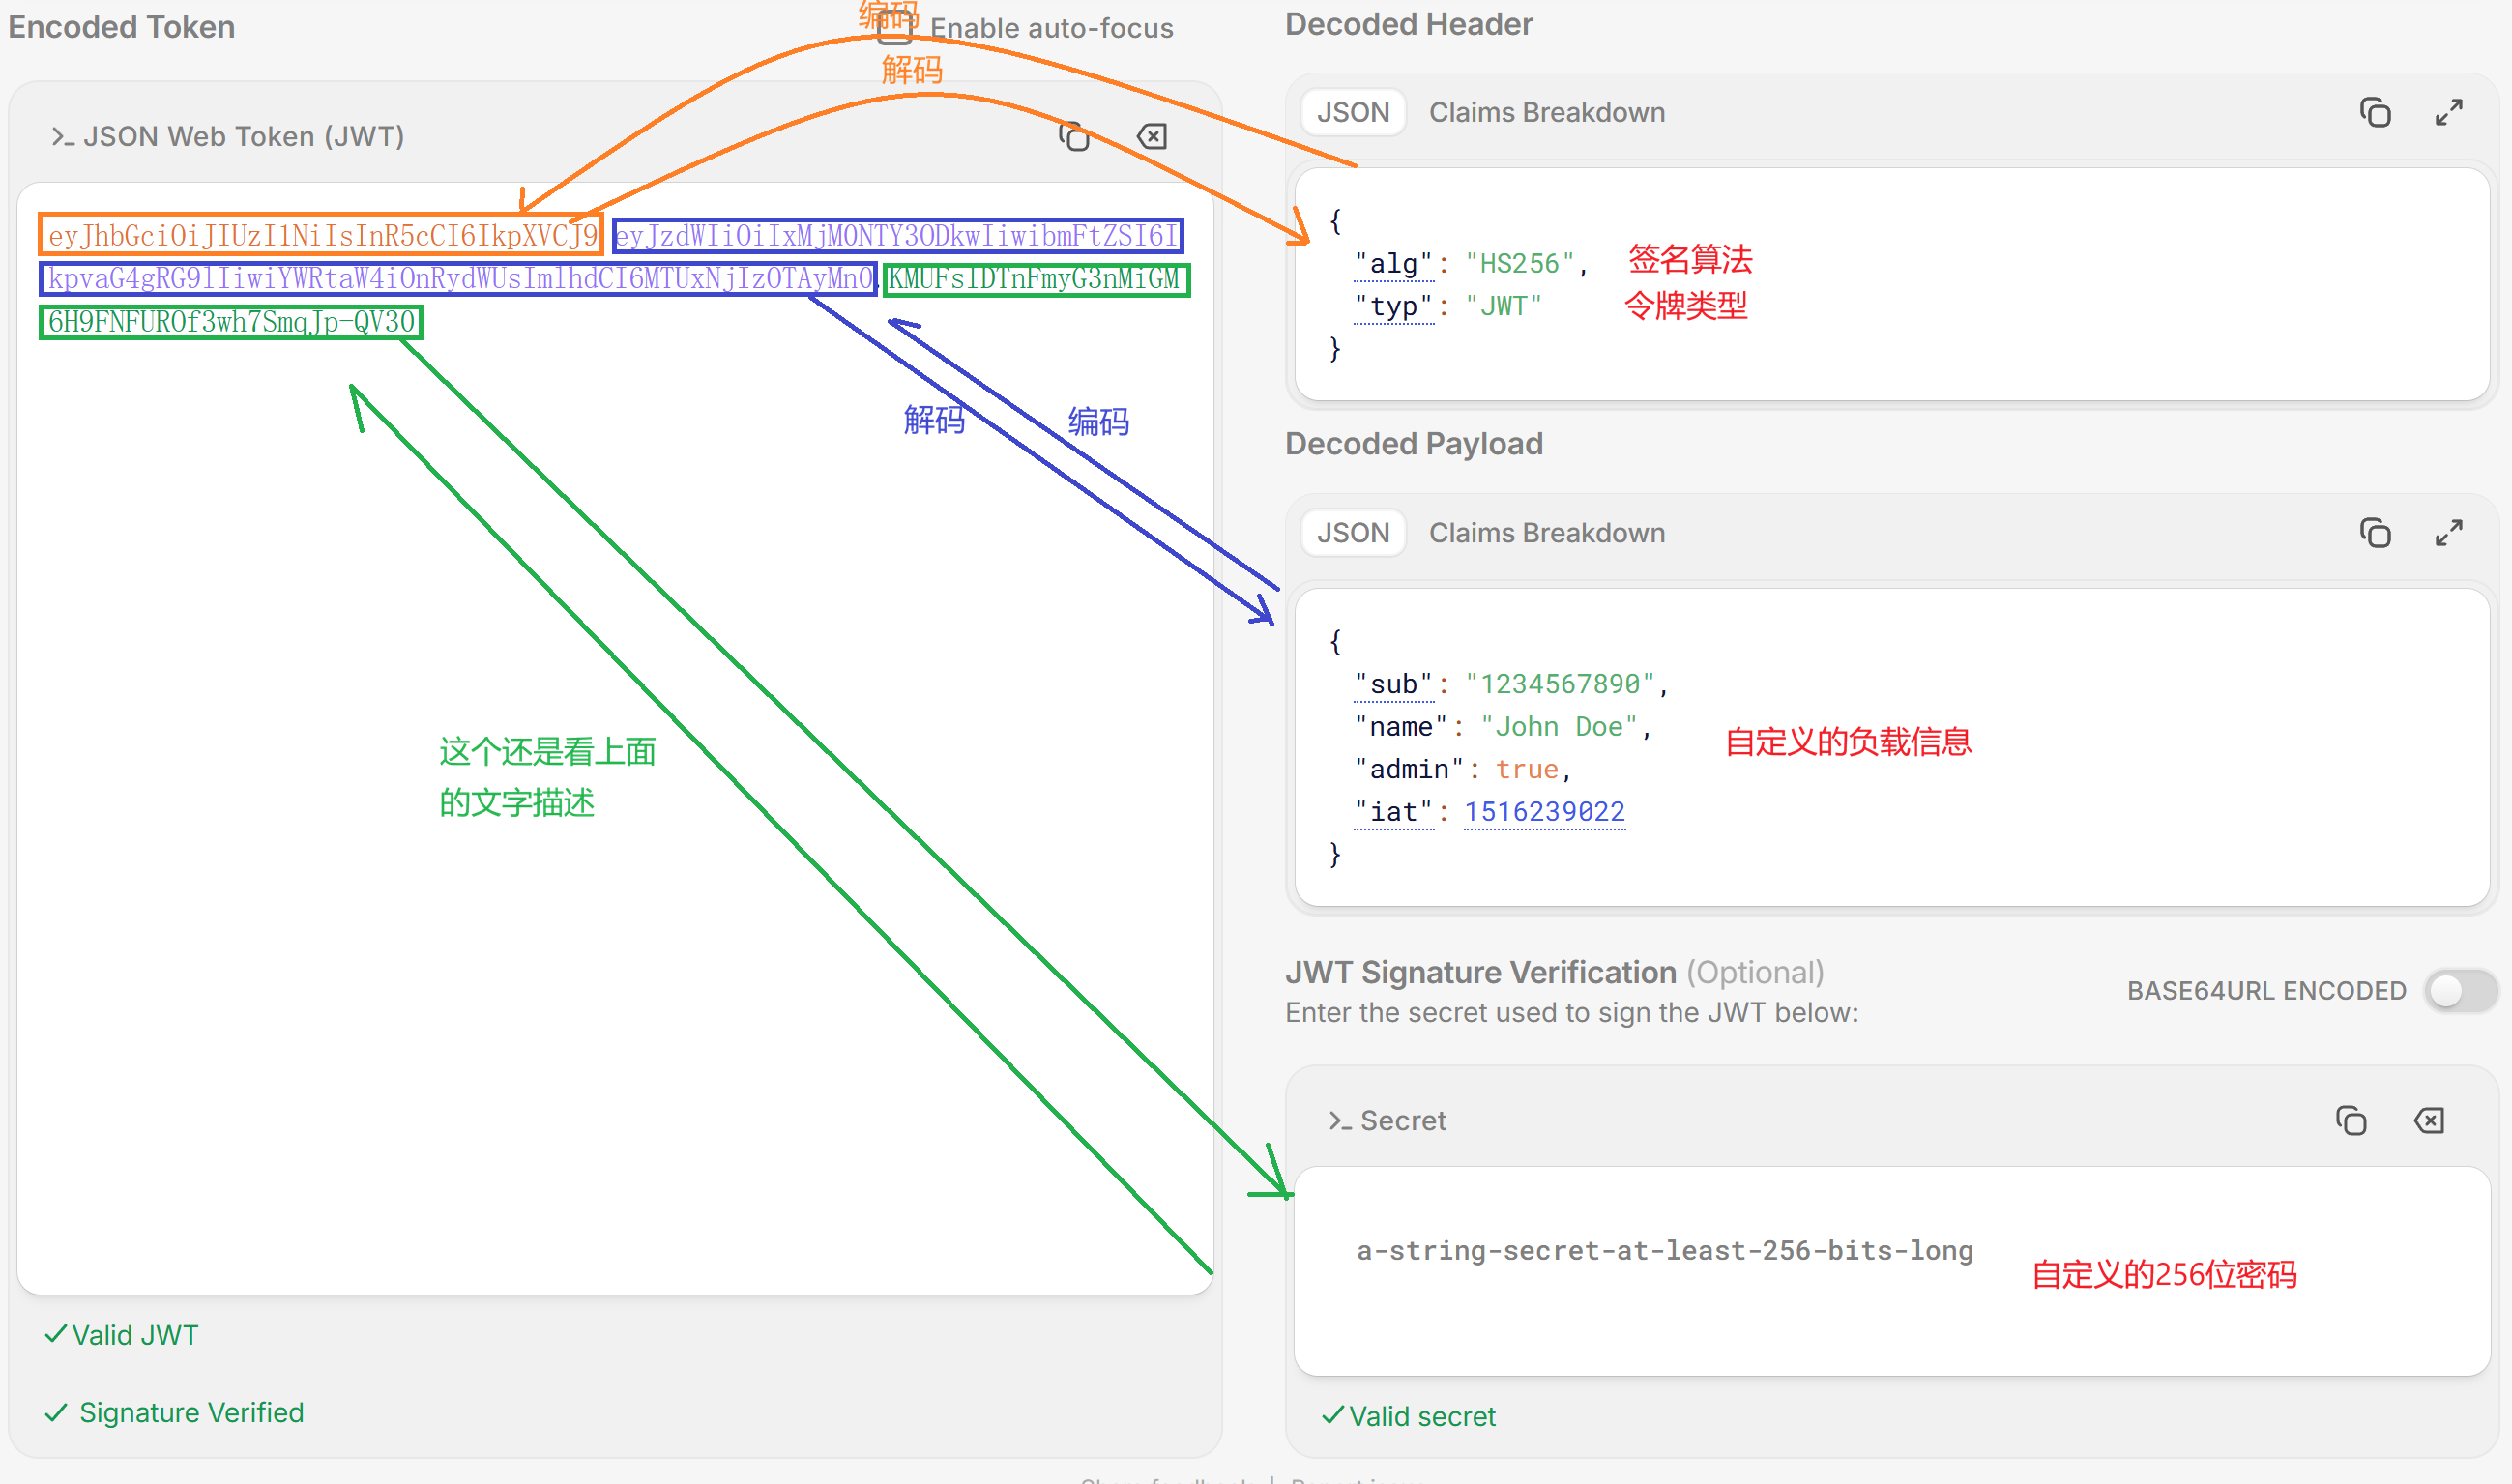Copy the encoded JWT token
The width and height of the screenshot is (2512, 1484).
click(x=1074, y=136)
